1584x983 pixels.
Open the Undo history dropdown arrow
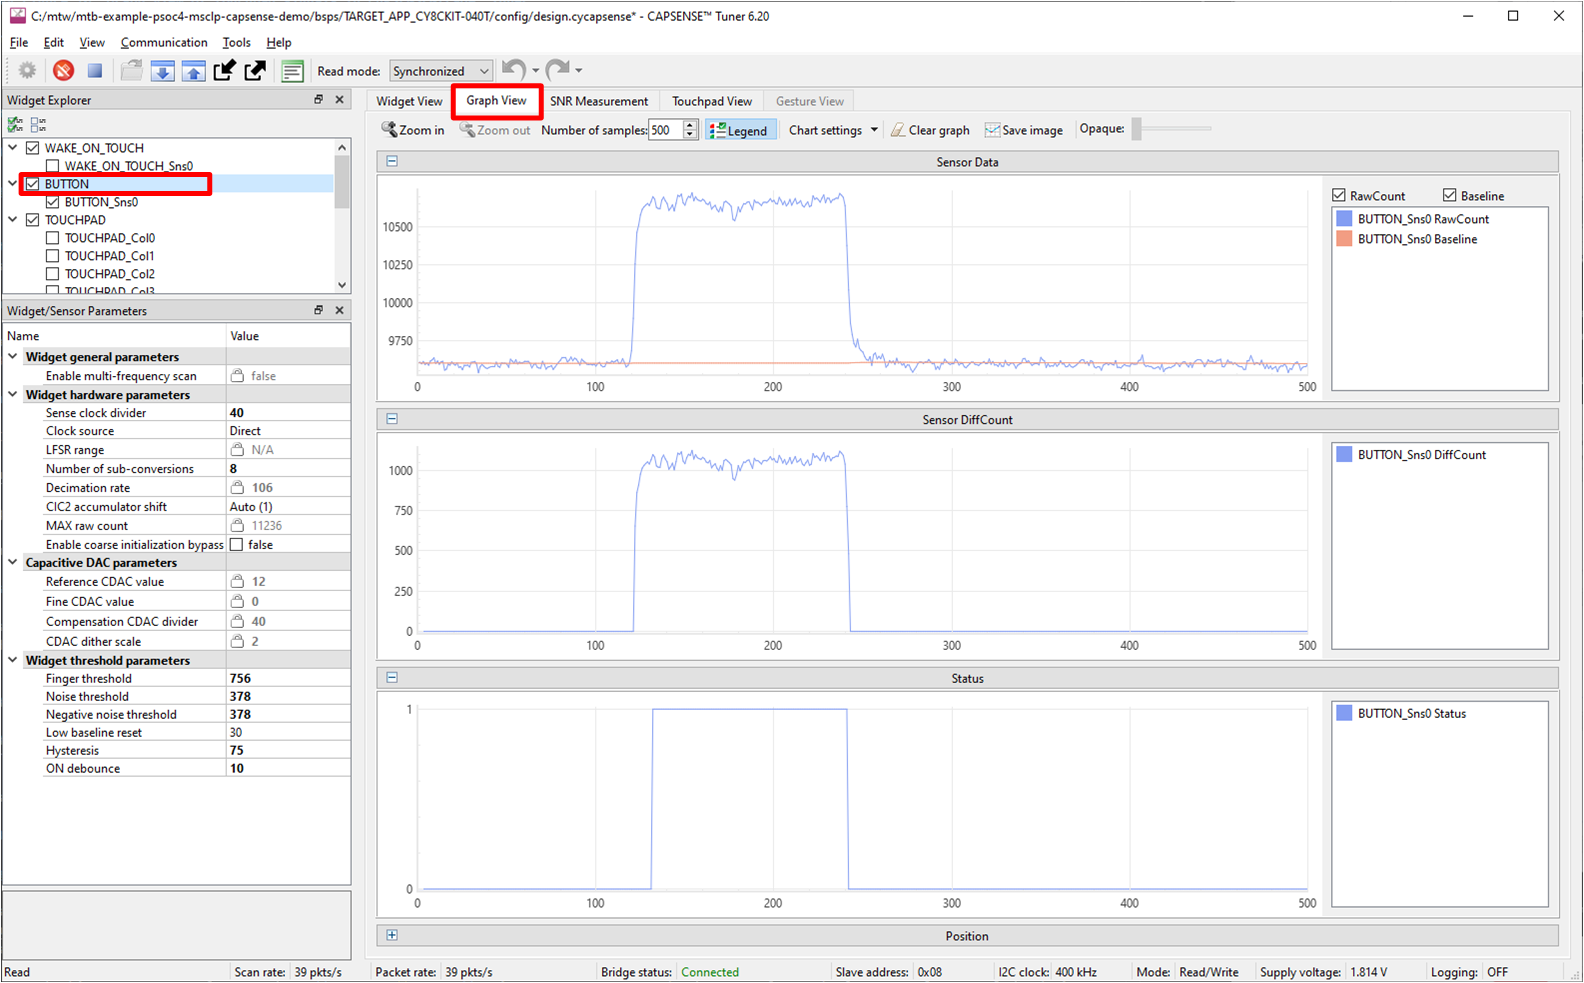[535, 70]
